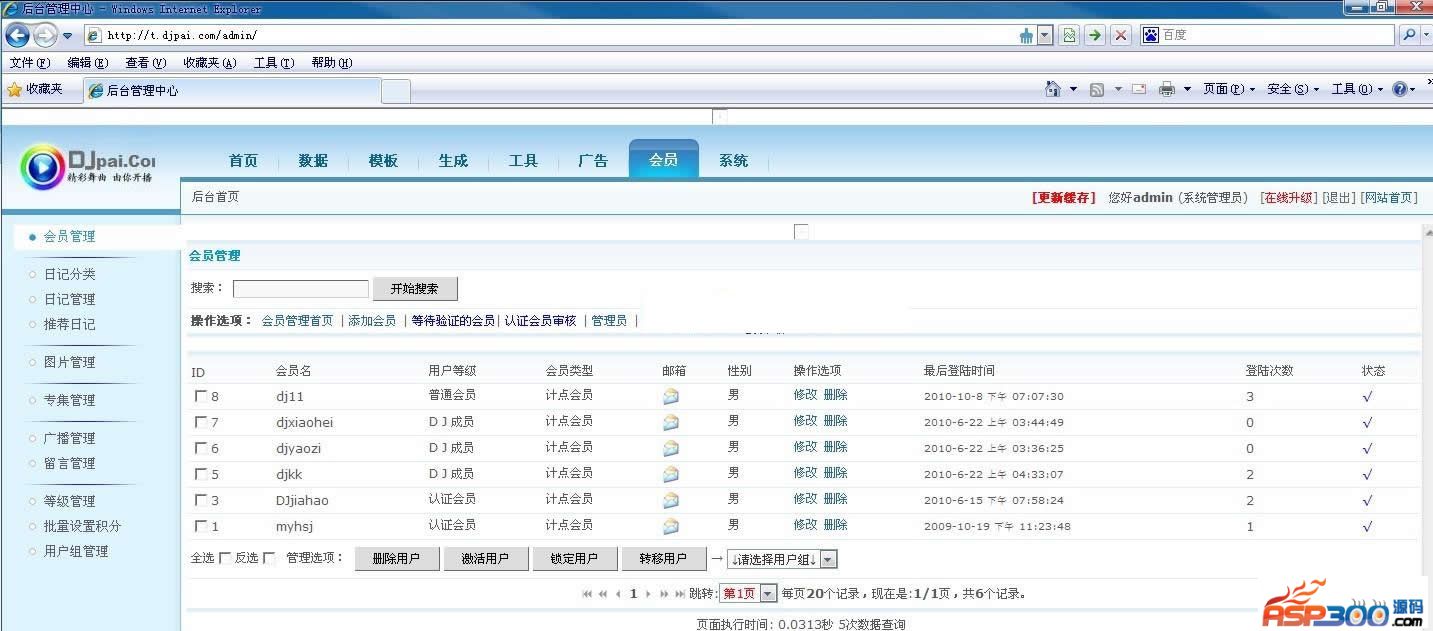The width and height of the screenshot is (1433, 631).
Task: Click into the member 搜索 text field
Action: pos(301,289)
